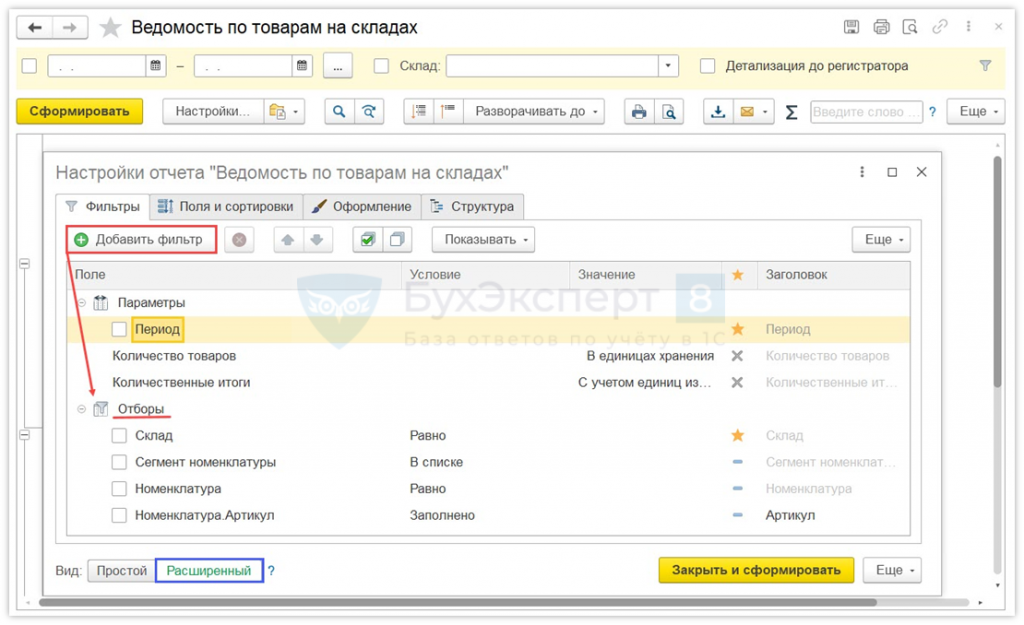Image resolution: width=1024 pixels, height=625 pixels.
Task: Switch to the Поля и сортировки tab
Action: point(227,206)
